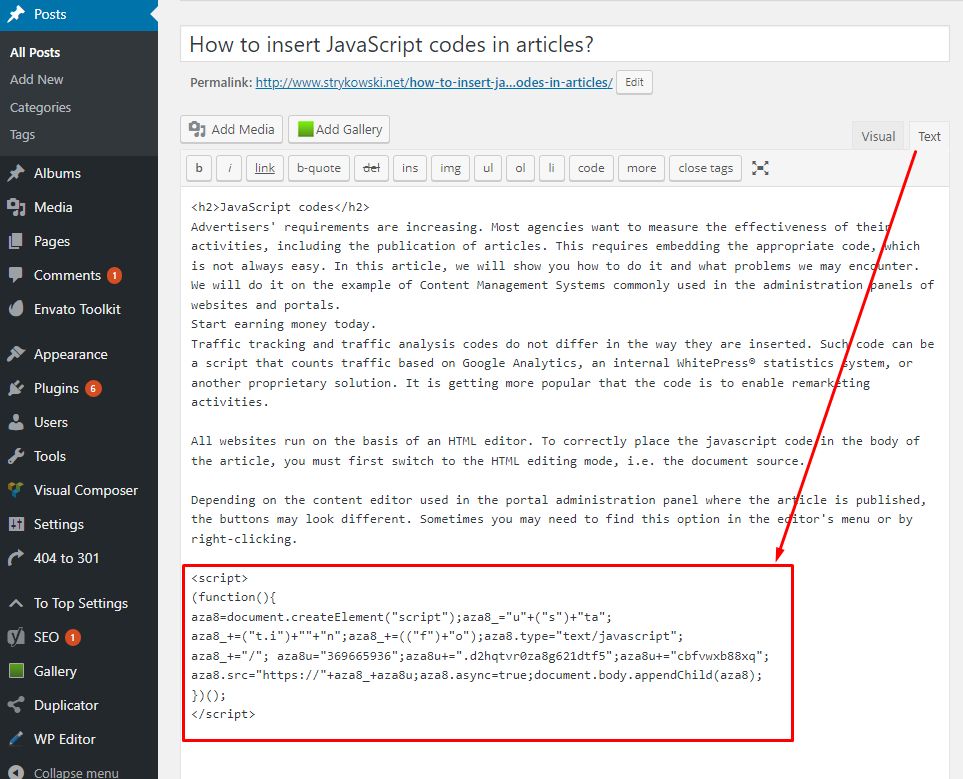Insert bold tag with b button
The width and height of the screenshot is (963, 779).
tap(199, 168)
